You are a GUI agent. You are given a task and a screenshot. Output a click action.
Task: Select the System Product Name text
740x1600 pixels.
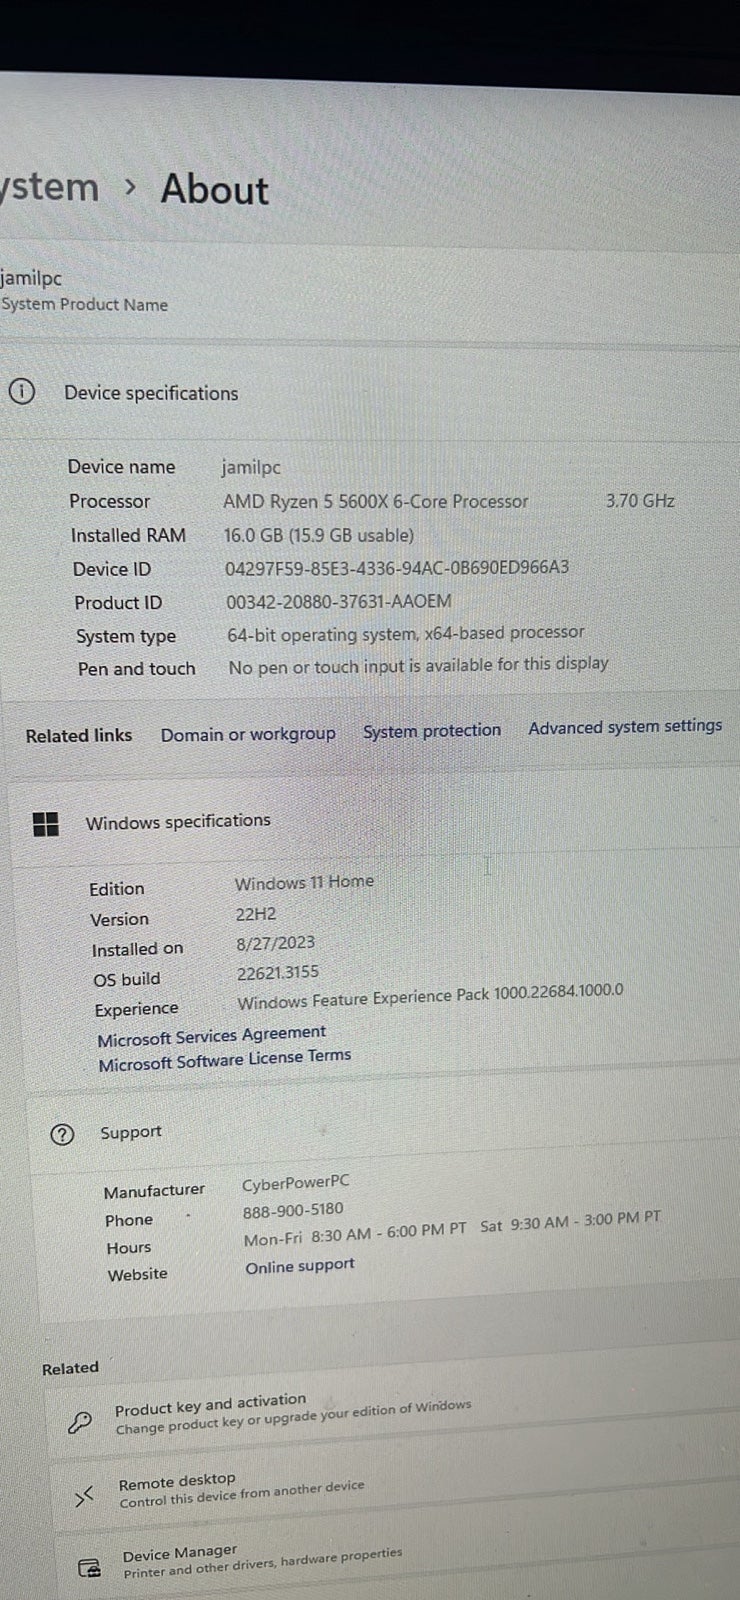84,305
